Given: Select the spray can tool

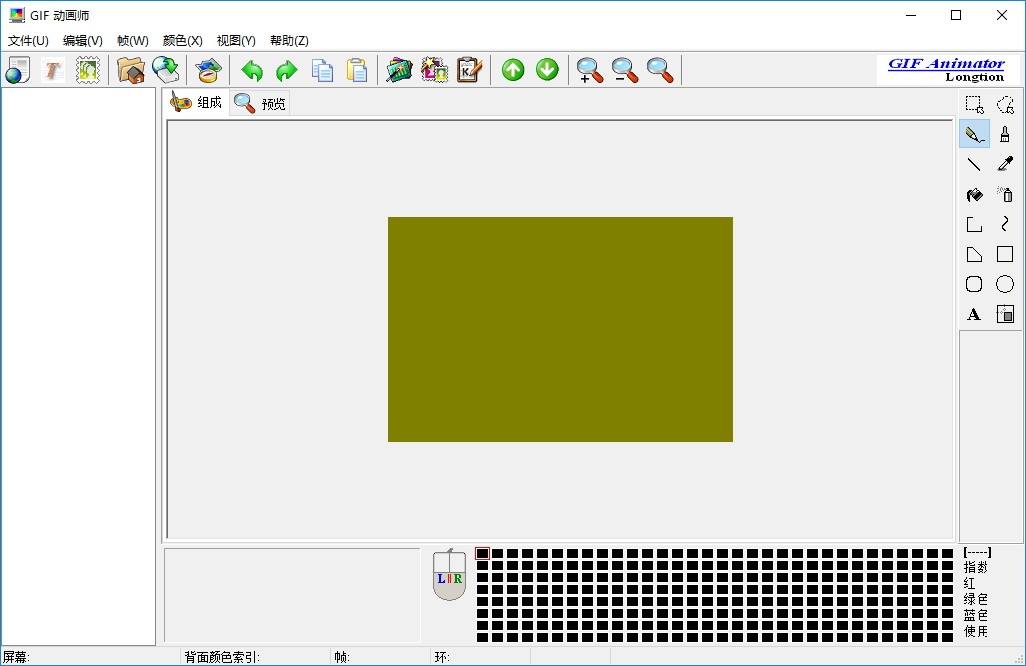Looking at the screenshot, I should (1005, 194).
